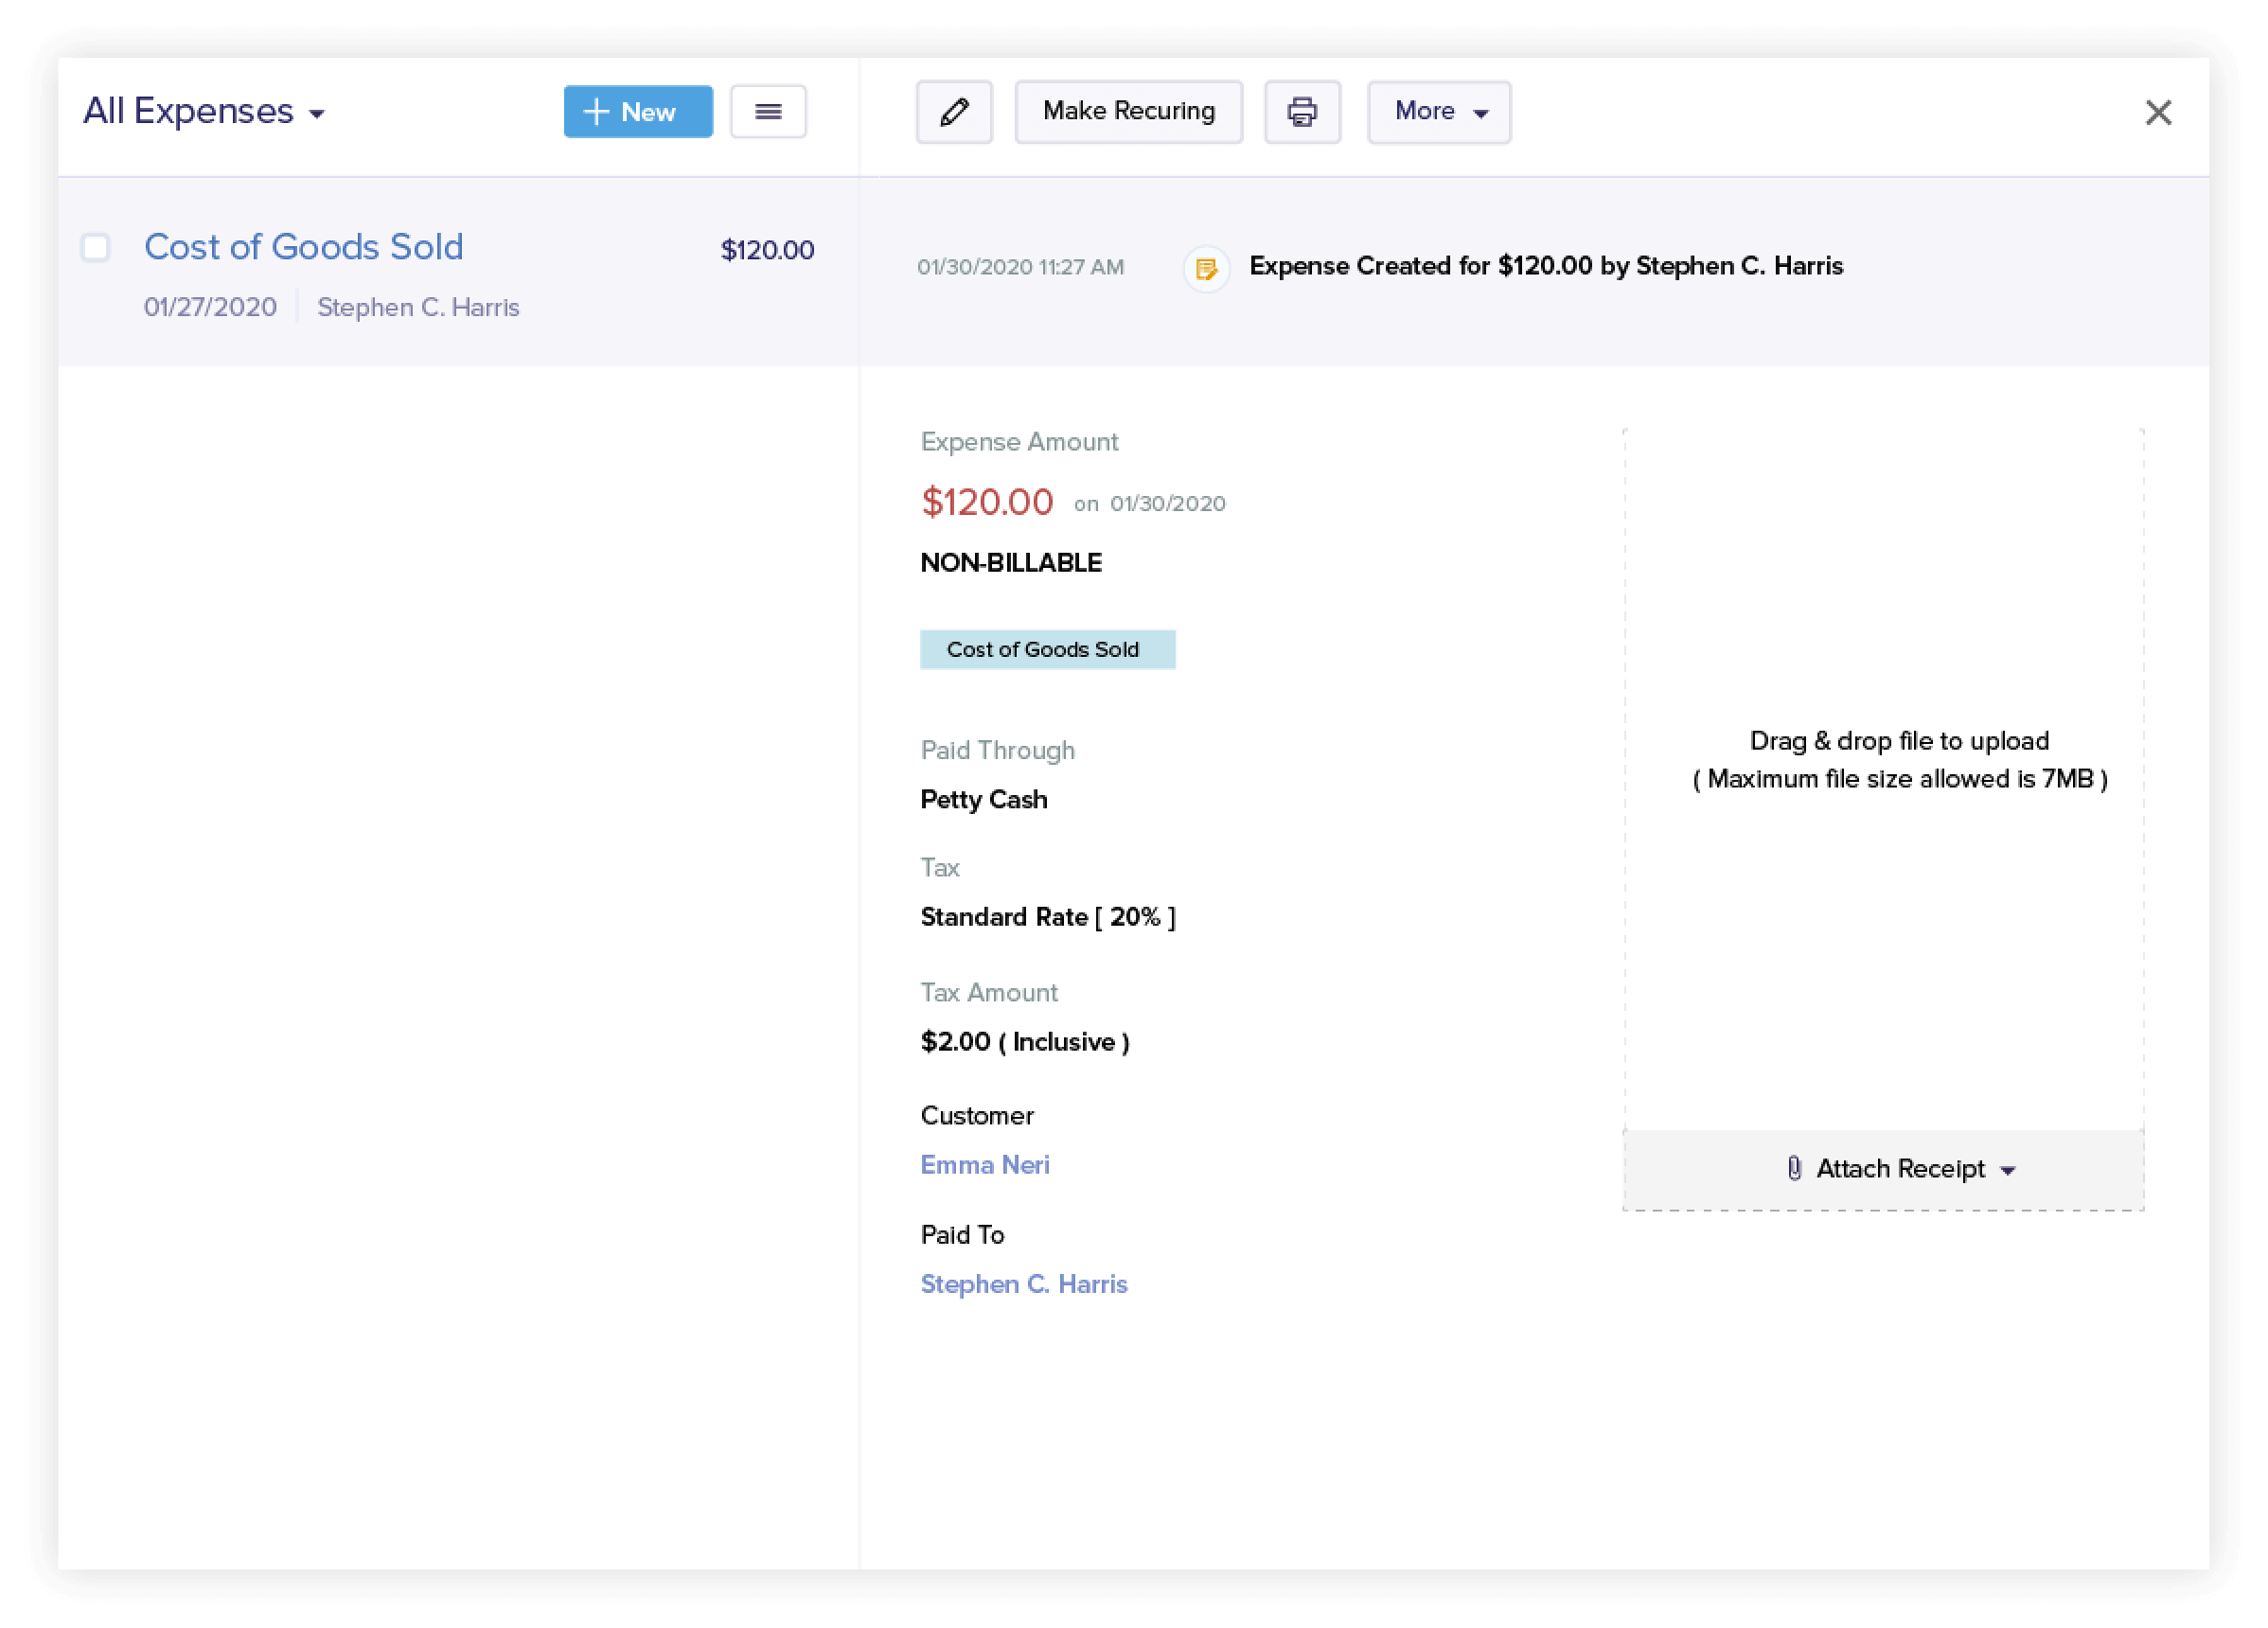Open the list view hamburger icon
The image size is (2268, 1628).
pyautogui.click(x=768, y=111)
